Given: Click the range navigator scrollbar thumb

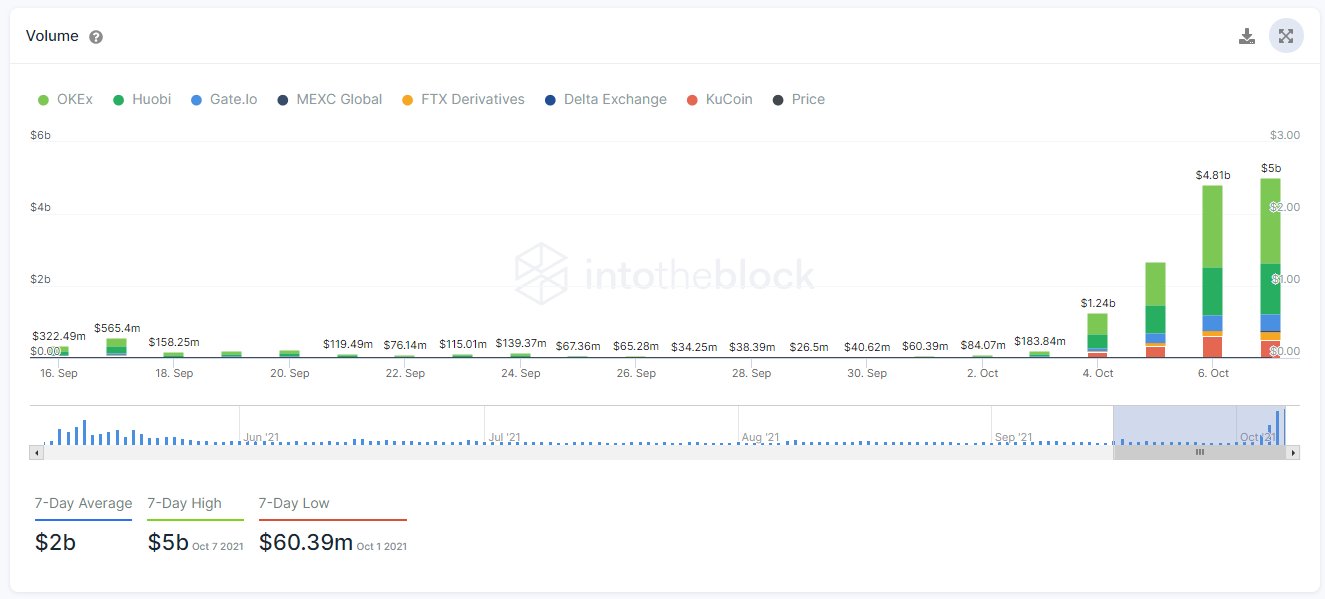Looking at the screenshot, I should 1200,453.
